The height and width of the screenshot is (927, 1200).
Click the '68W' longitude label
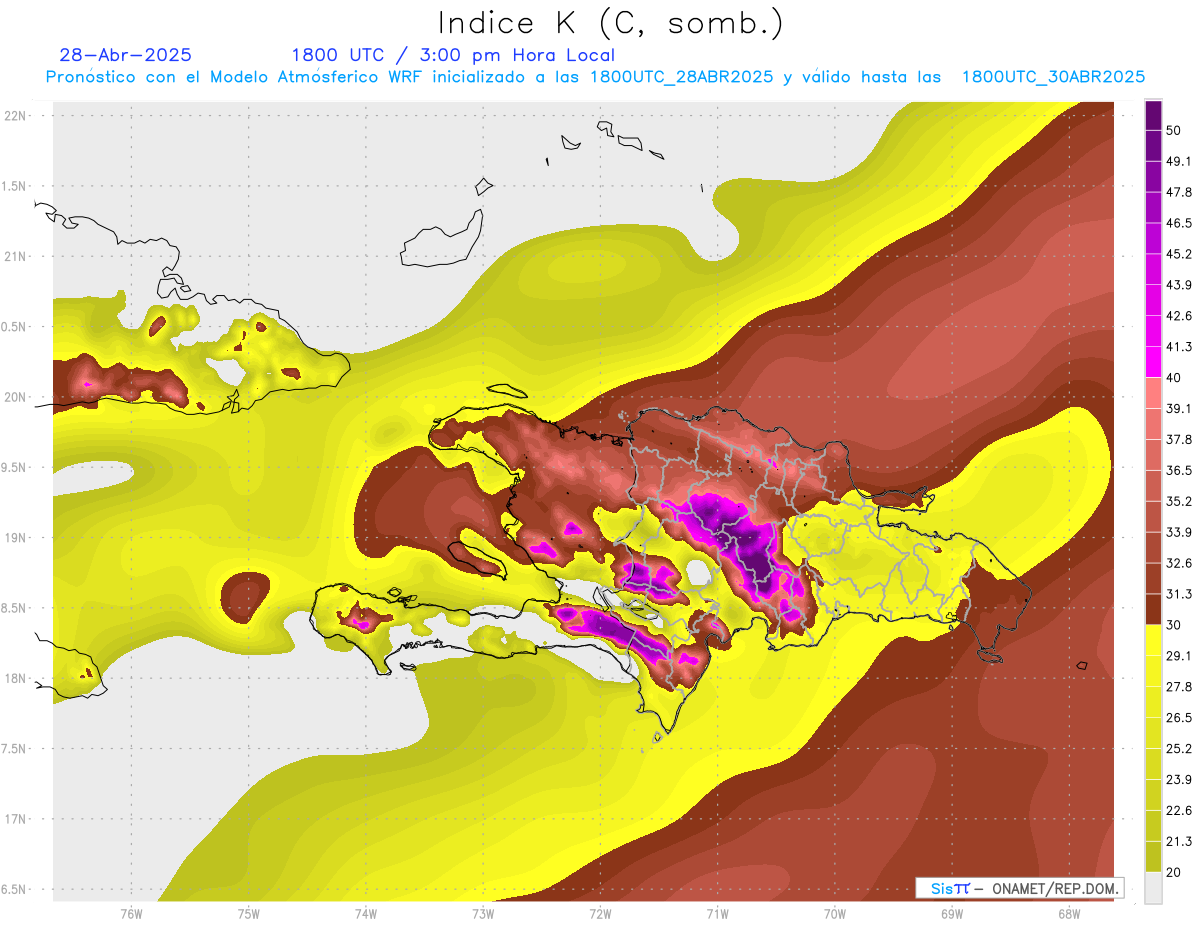click(x=1068, y=913)
